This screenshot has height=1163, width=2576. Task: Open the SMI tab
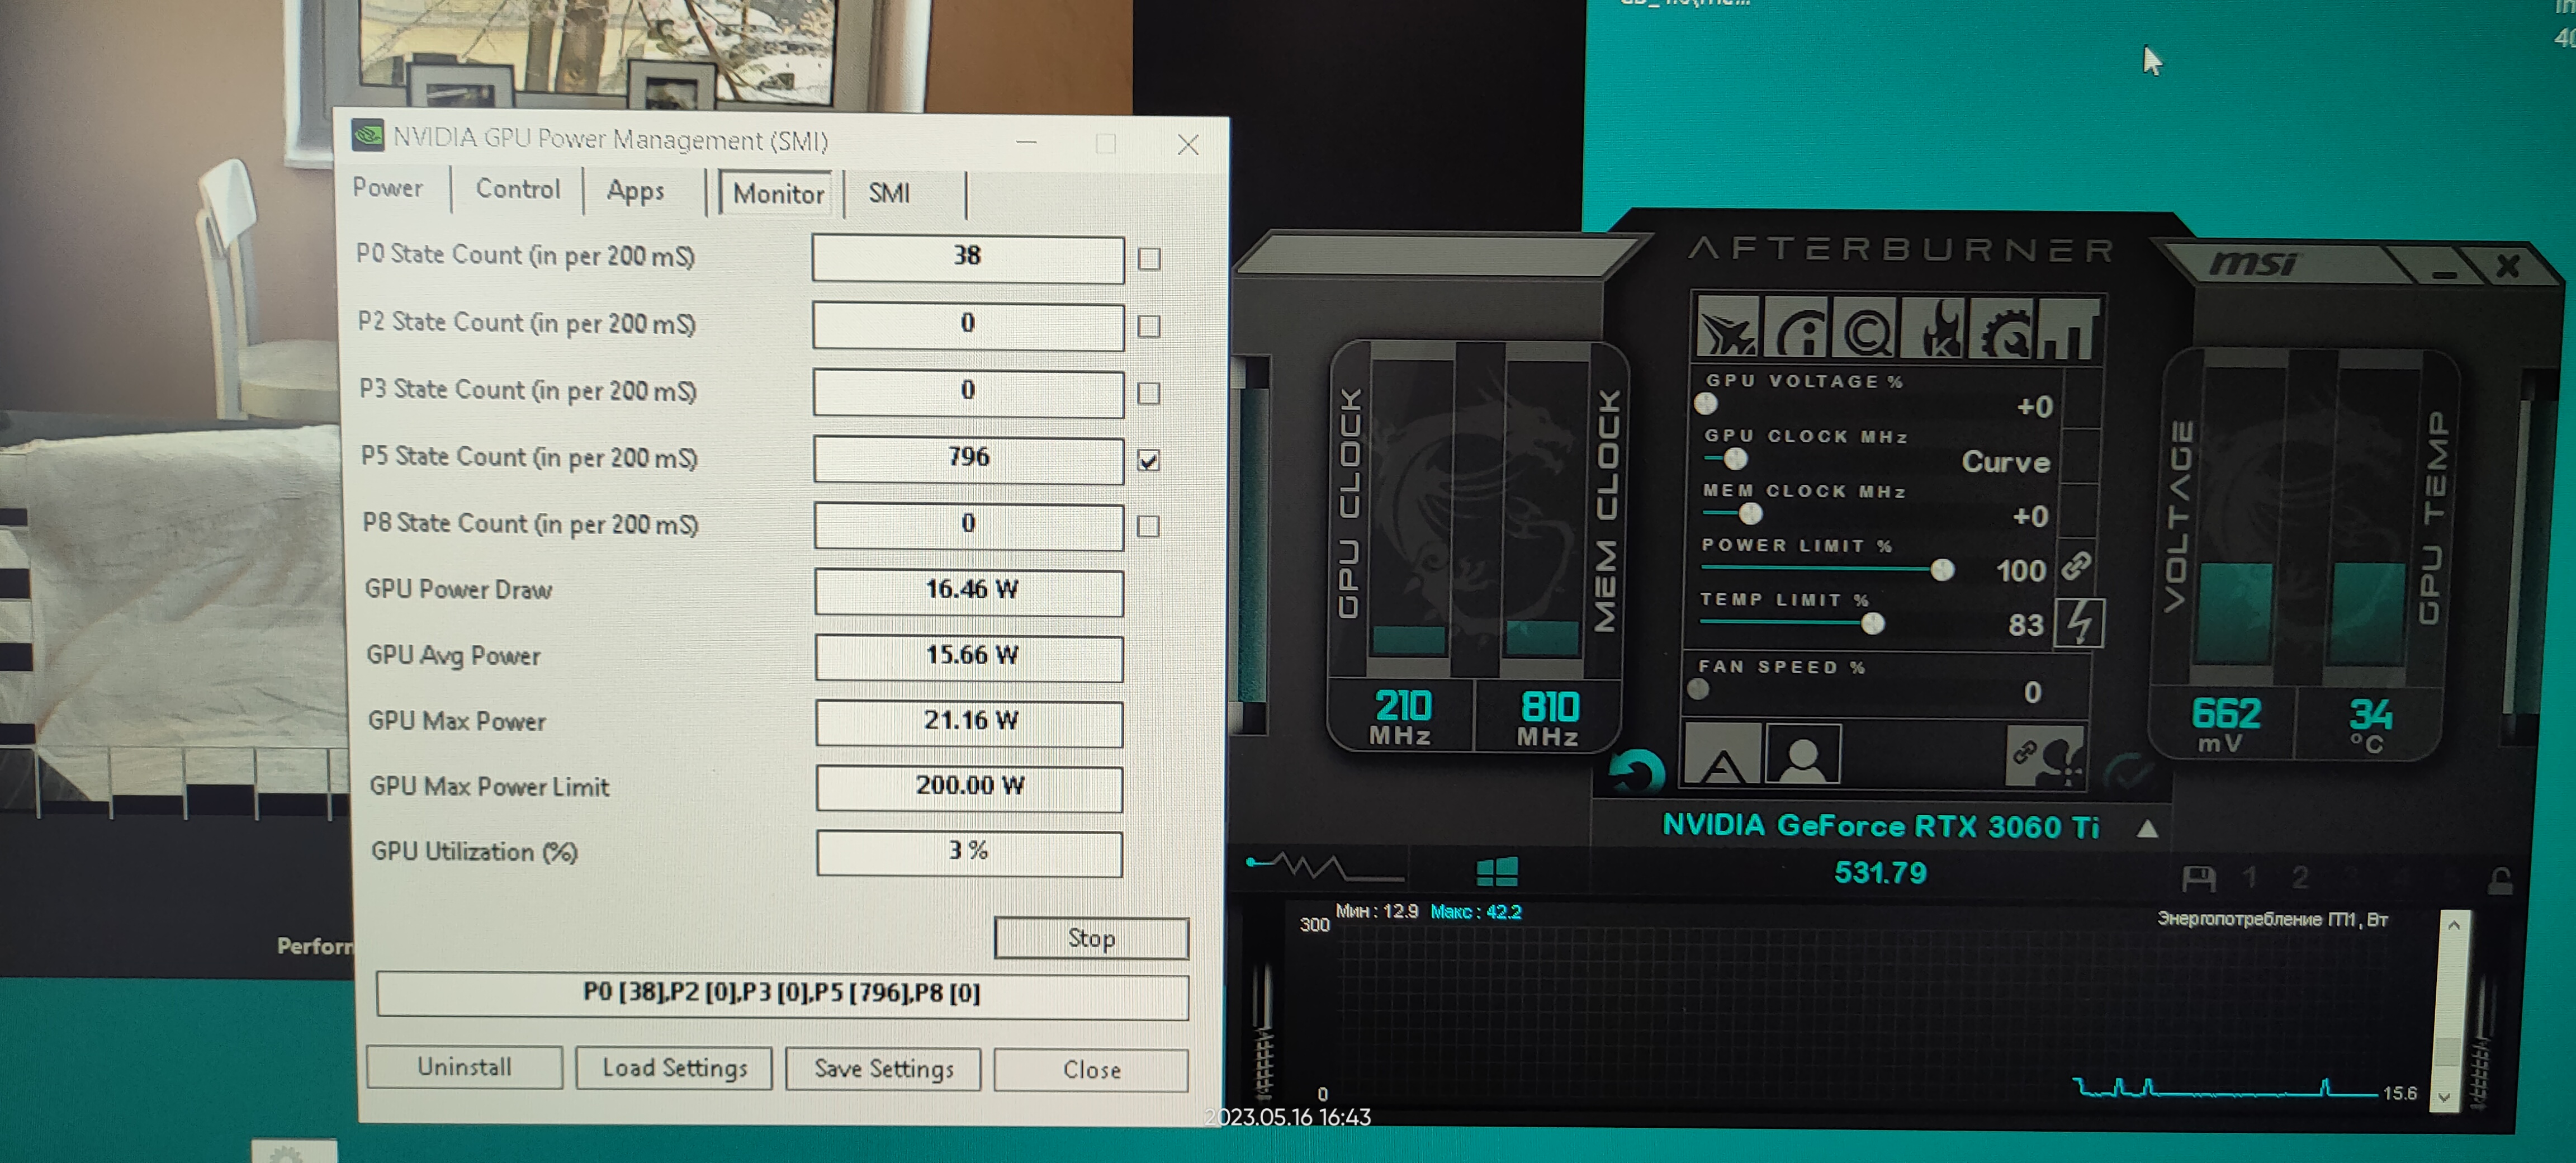tap(888, 192)
